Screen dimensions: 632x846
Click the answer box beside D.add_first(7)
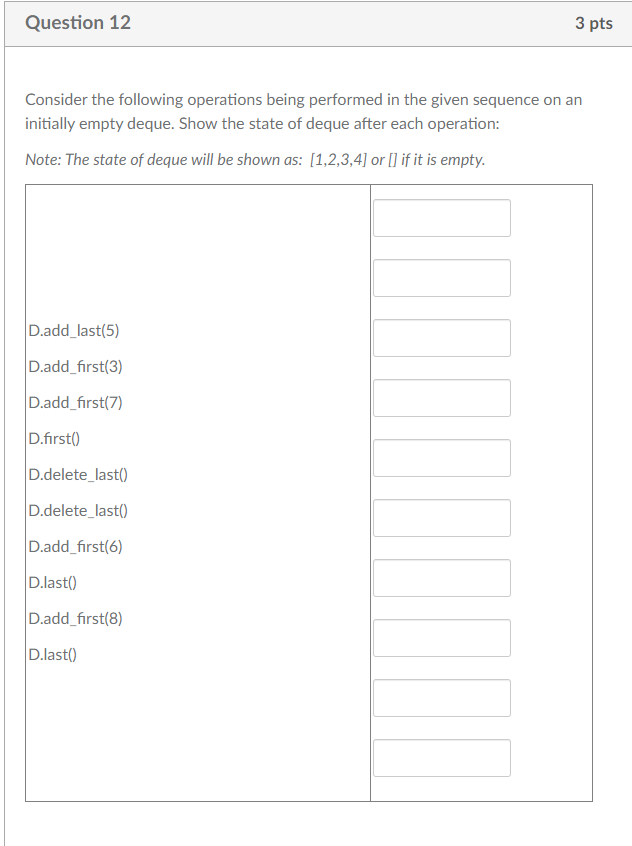pos(441,398)
